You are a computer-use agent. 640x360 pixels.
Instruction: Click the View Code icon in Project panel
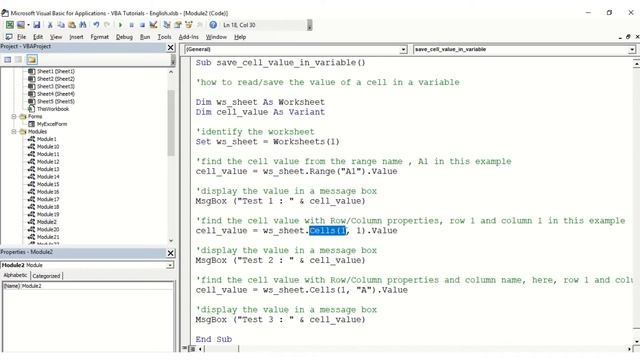coord(8,60)
